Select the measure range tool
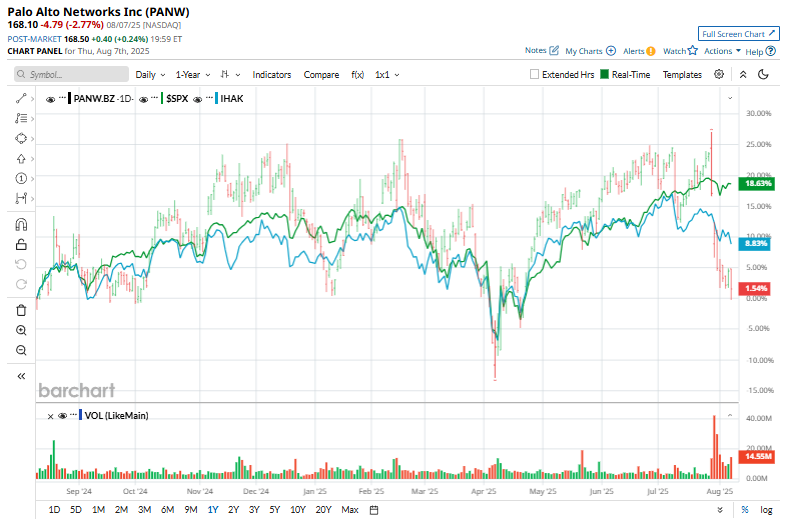This screenshot has width=787, height=527. 21,198
